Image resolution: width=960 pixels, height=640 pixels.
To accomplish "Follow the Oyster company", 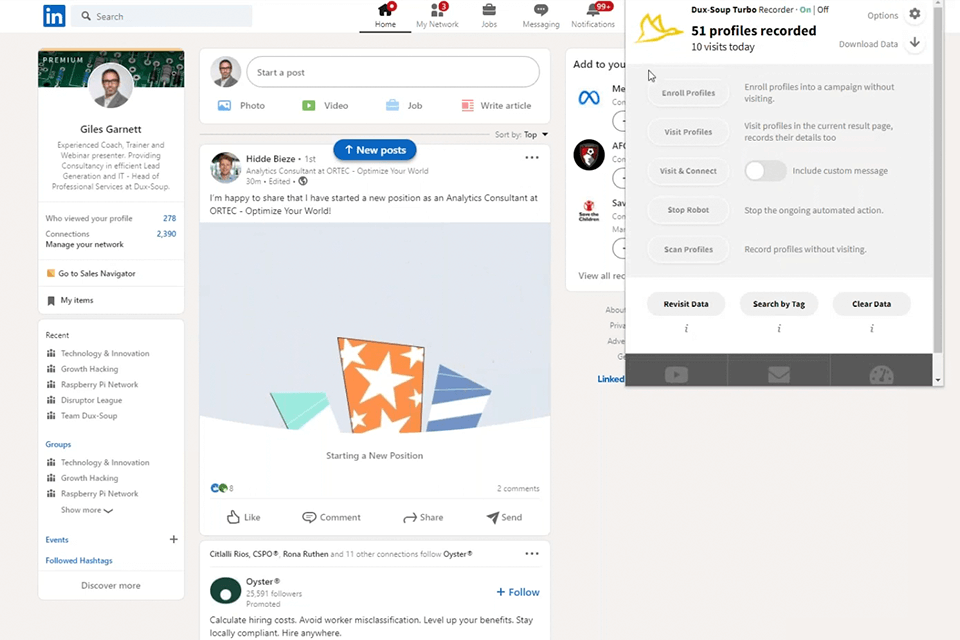I will click(x=518, y=592).
